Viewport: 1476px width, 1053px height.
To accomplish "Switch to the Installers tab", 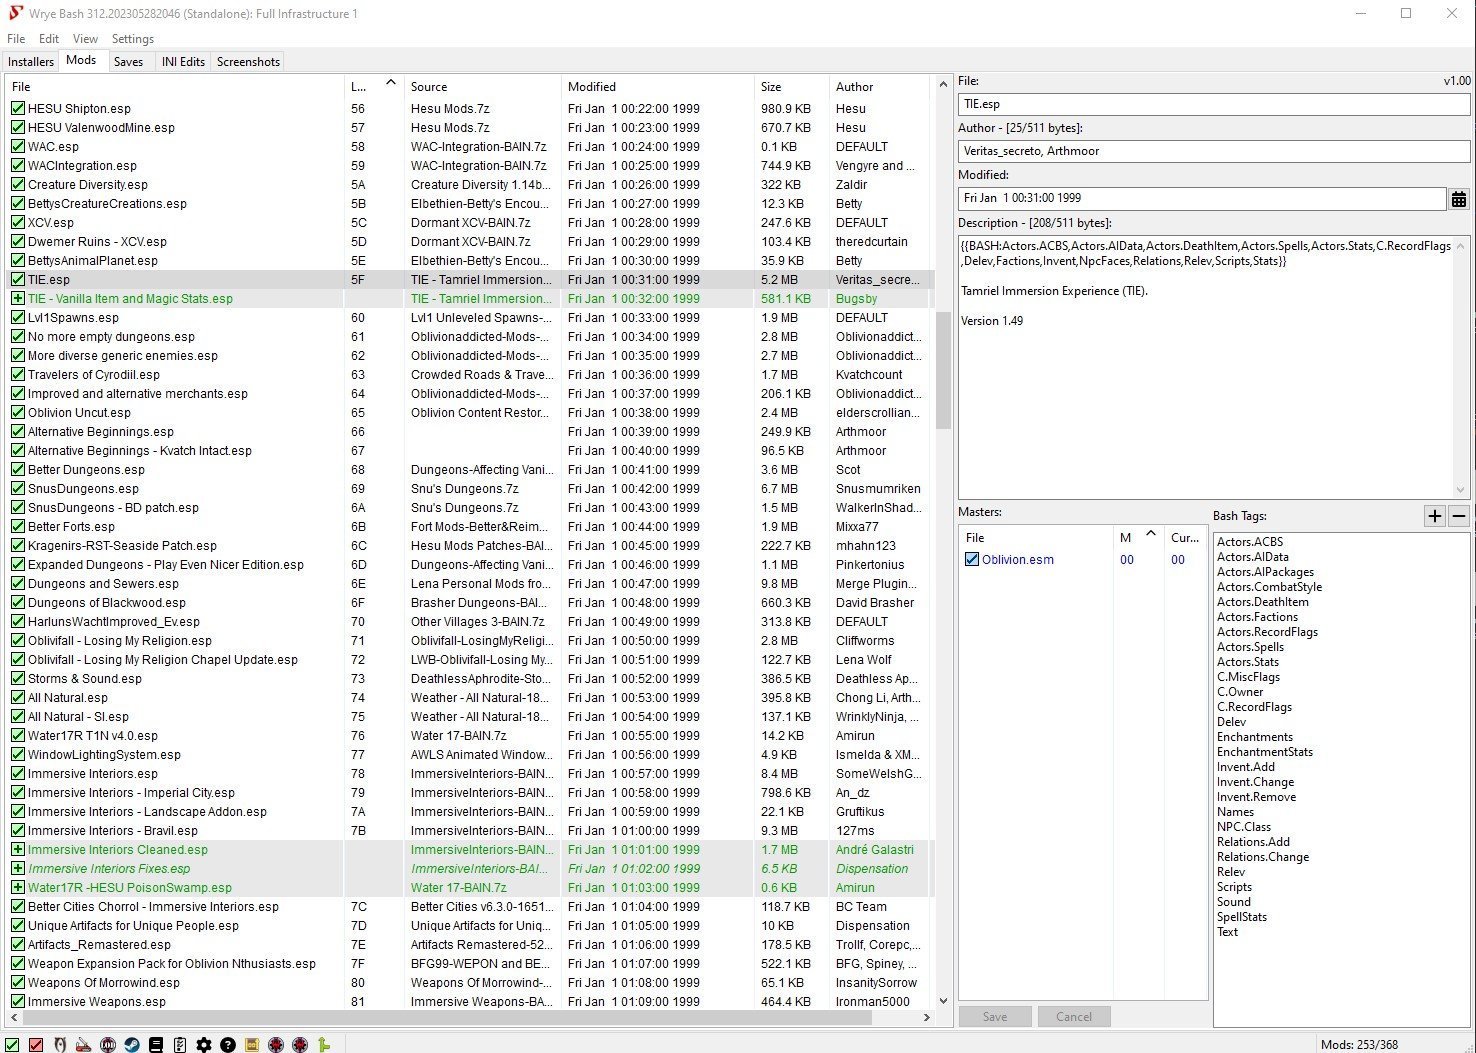I will click(30, 61).
